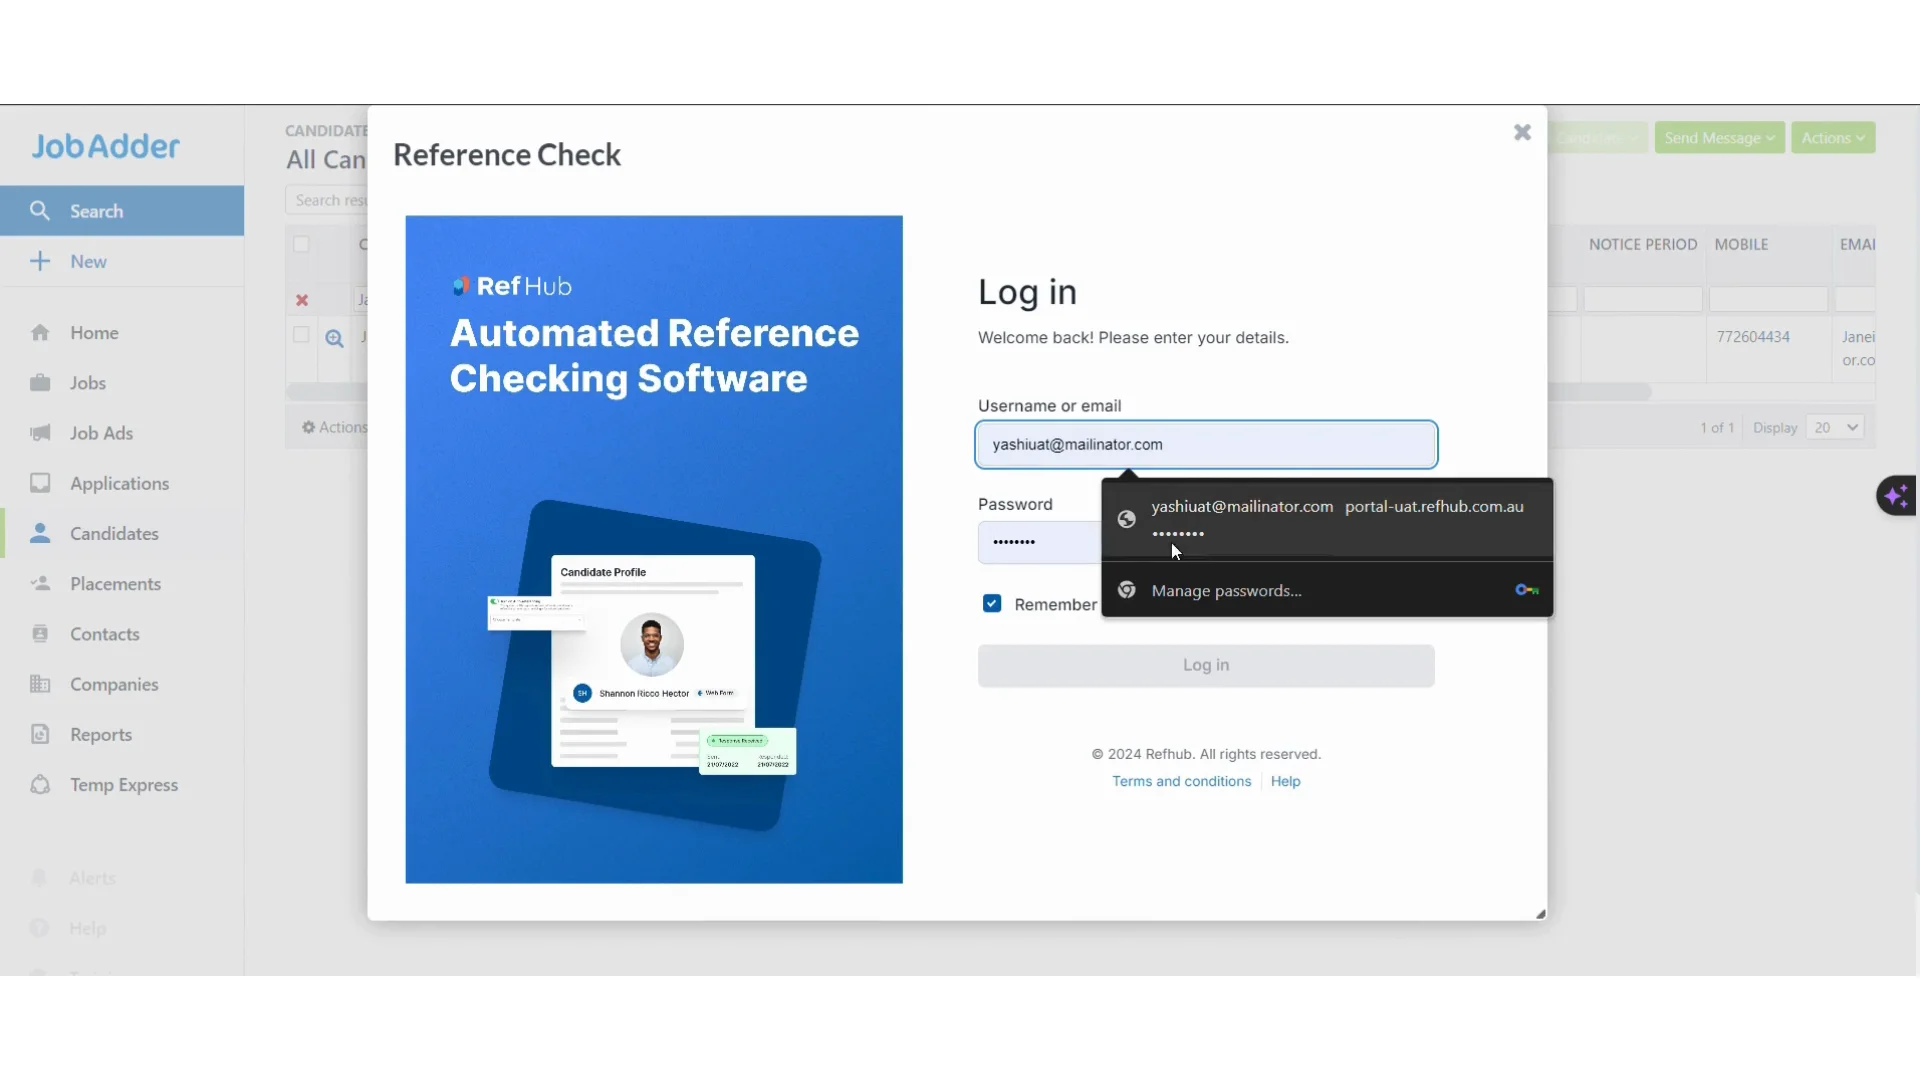Open Alerts from the sidebar
1920x1080 pixels.
tap(93, 878)
